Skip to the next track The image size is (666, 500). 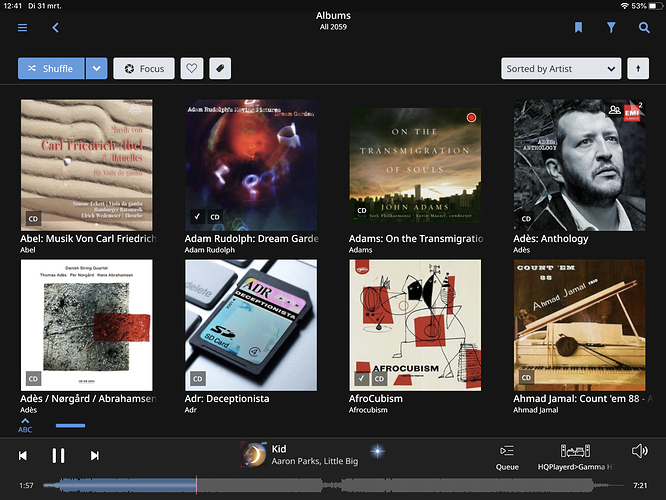(x=95, y=456)
